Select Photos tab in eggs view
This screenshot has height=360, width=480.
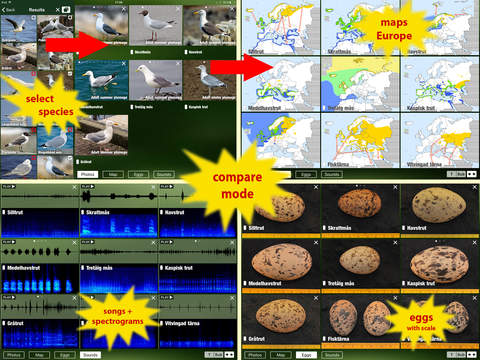[255, 355]
